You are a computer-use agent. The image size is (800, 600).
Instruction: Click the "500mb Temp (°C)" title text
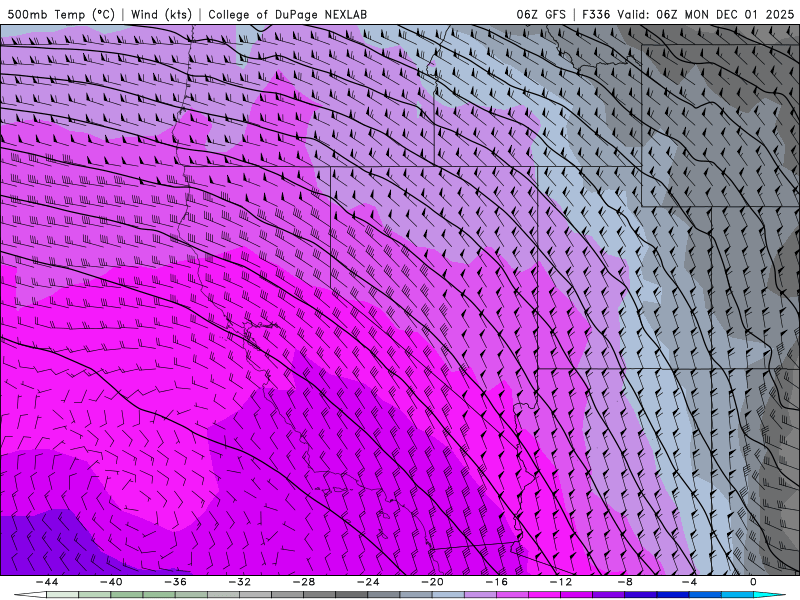(x=61, y=14)
